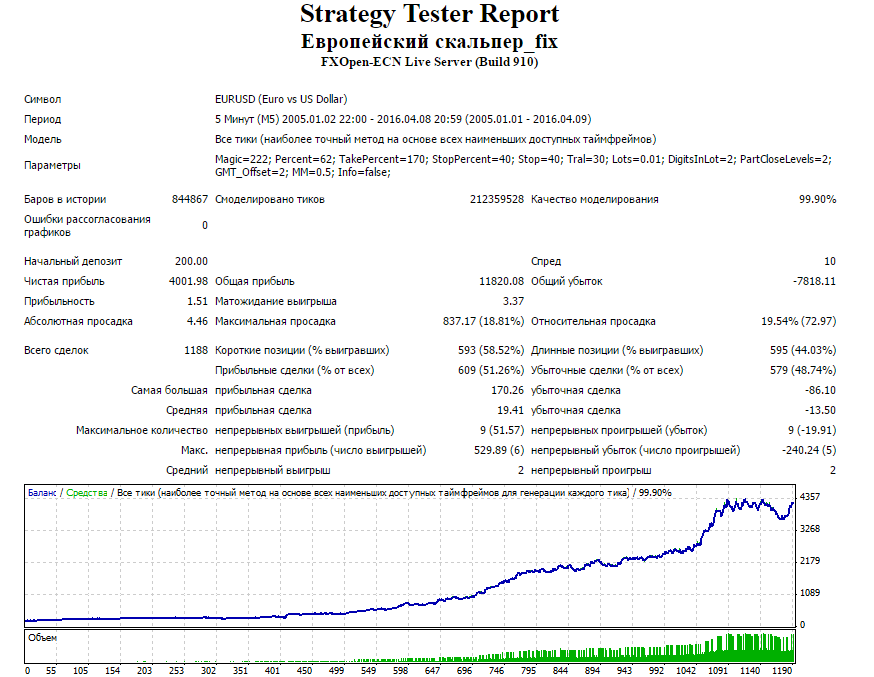Click the period value 5 Минут (M5)
874x677 pixels.
pyautogui.click(x=247, y=119)
